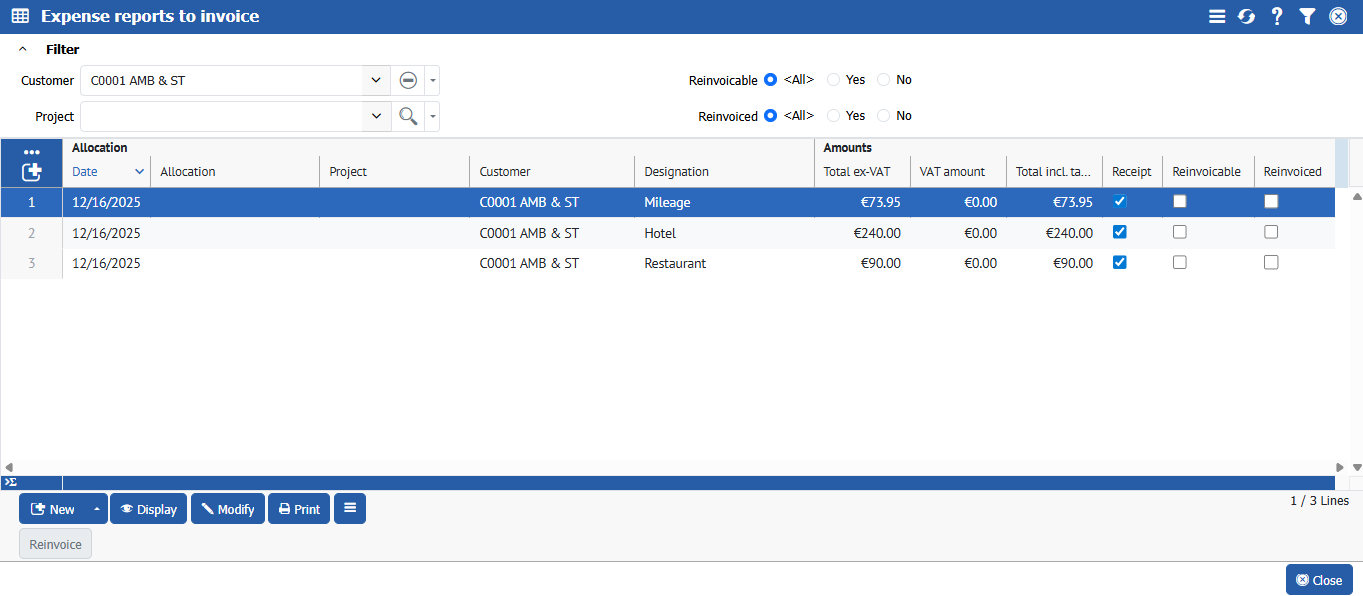Click the Print button

pos(299,509)
